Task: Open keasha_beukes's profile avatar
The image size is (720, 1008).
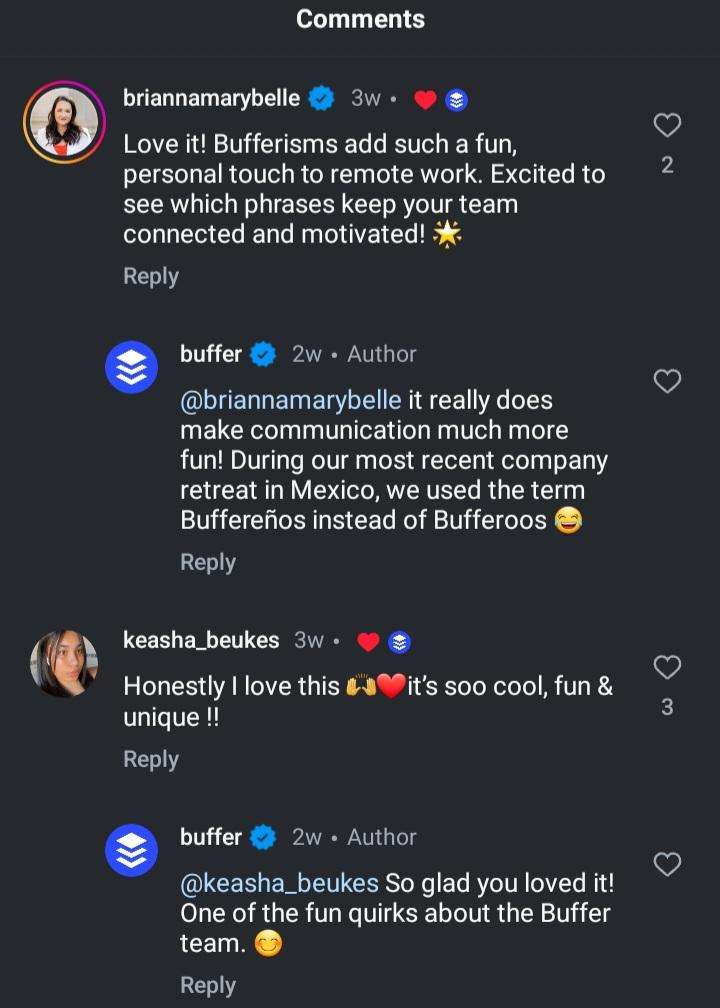Action: coord(64,663)
